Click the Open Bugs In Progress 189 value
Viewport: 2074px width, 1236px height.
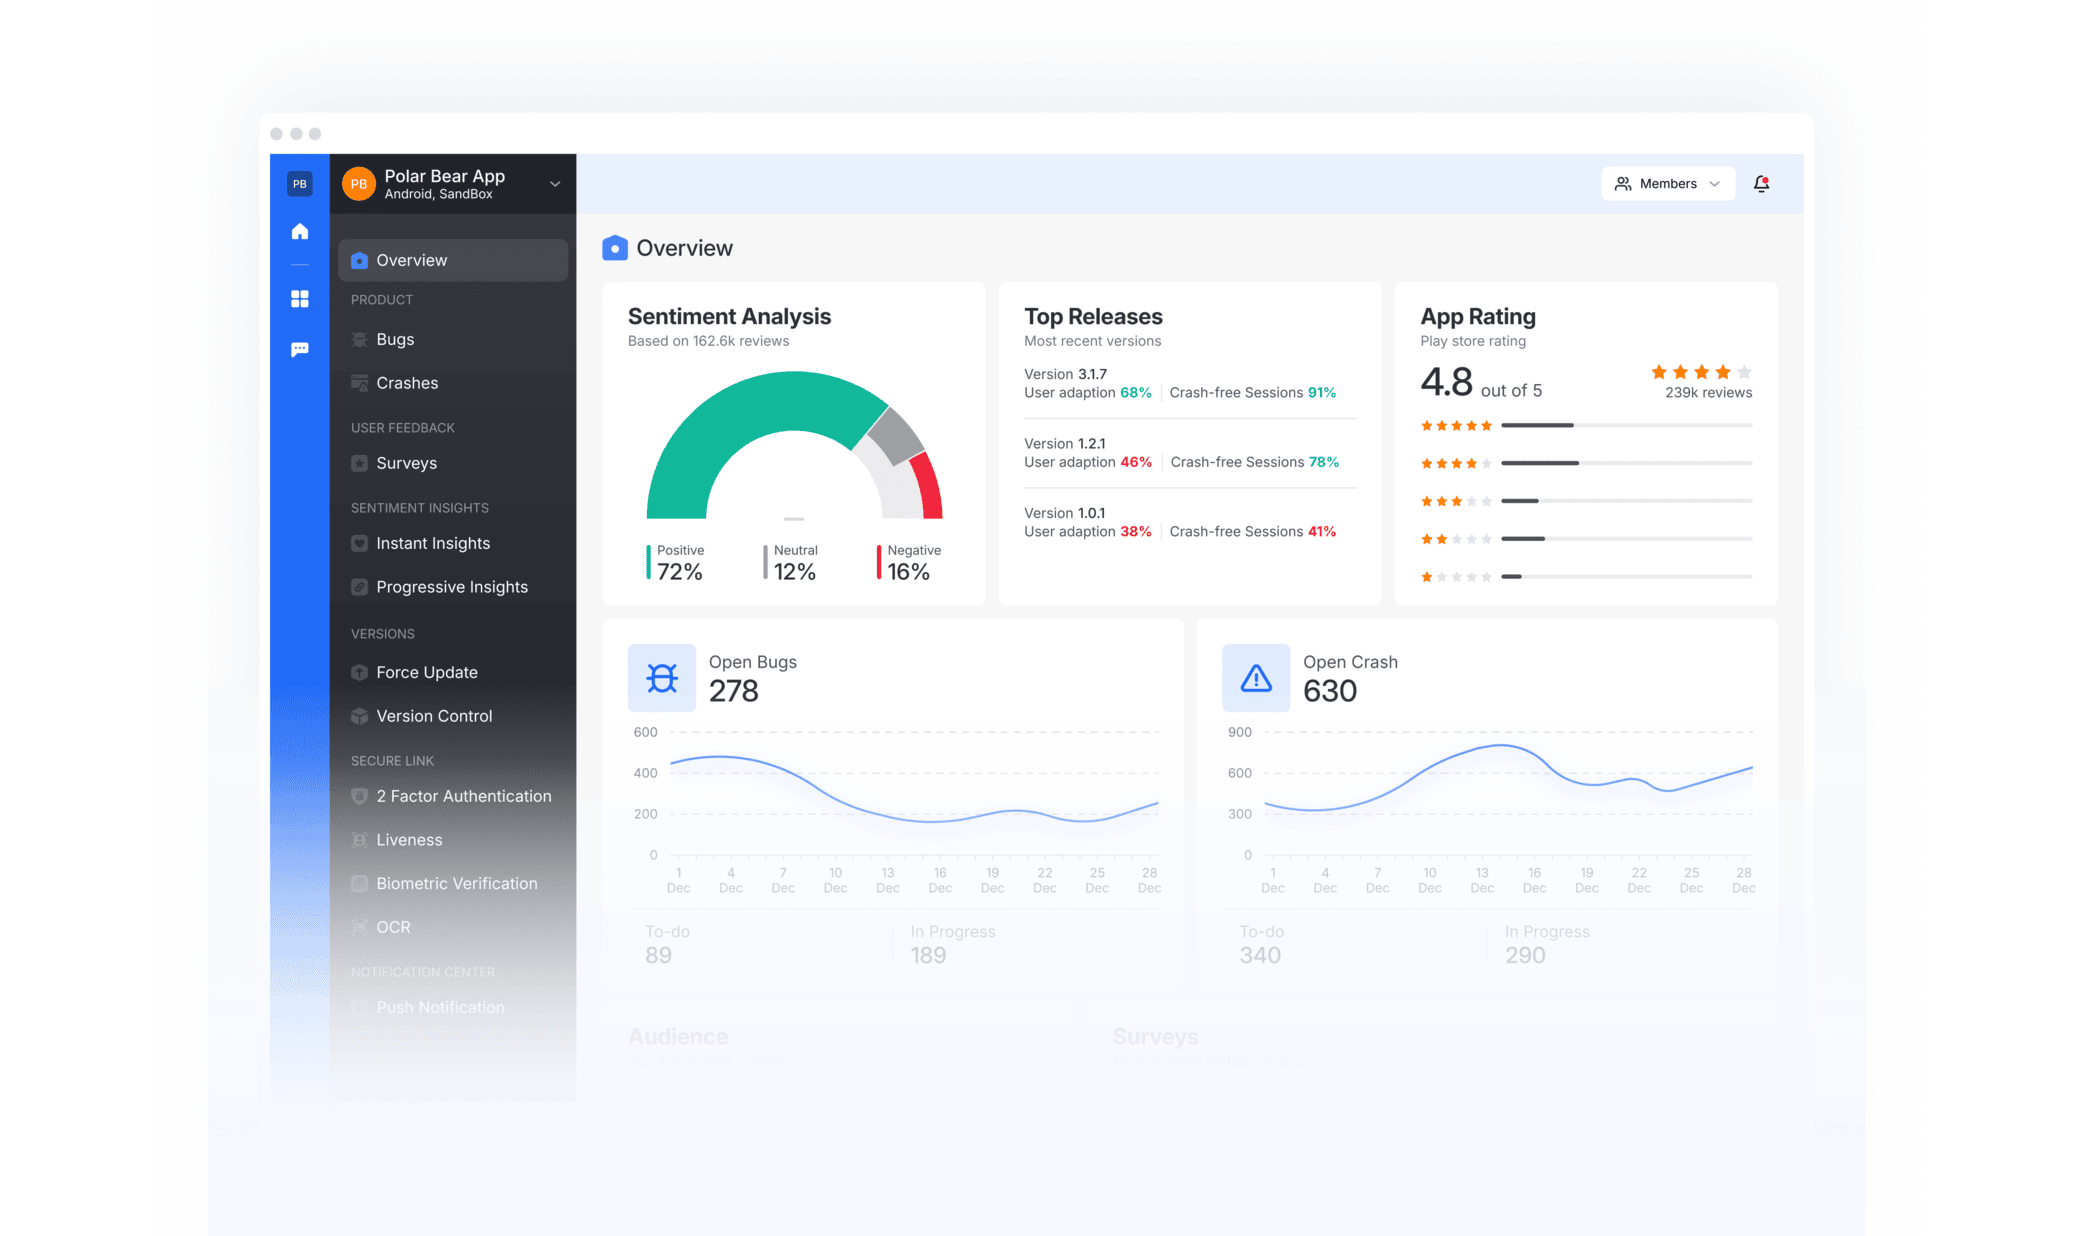point(928,955)
